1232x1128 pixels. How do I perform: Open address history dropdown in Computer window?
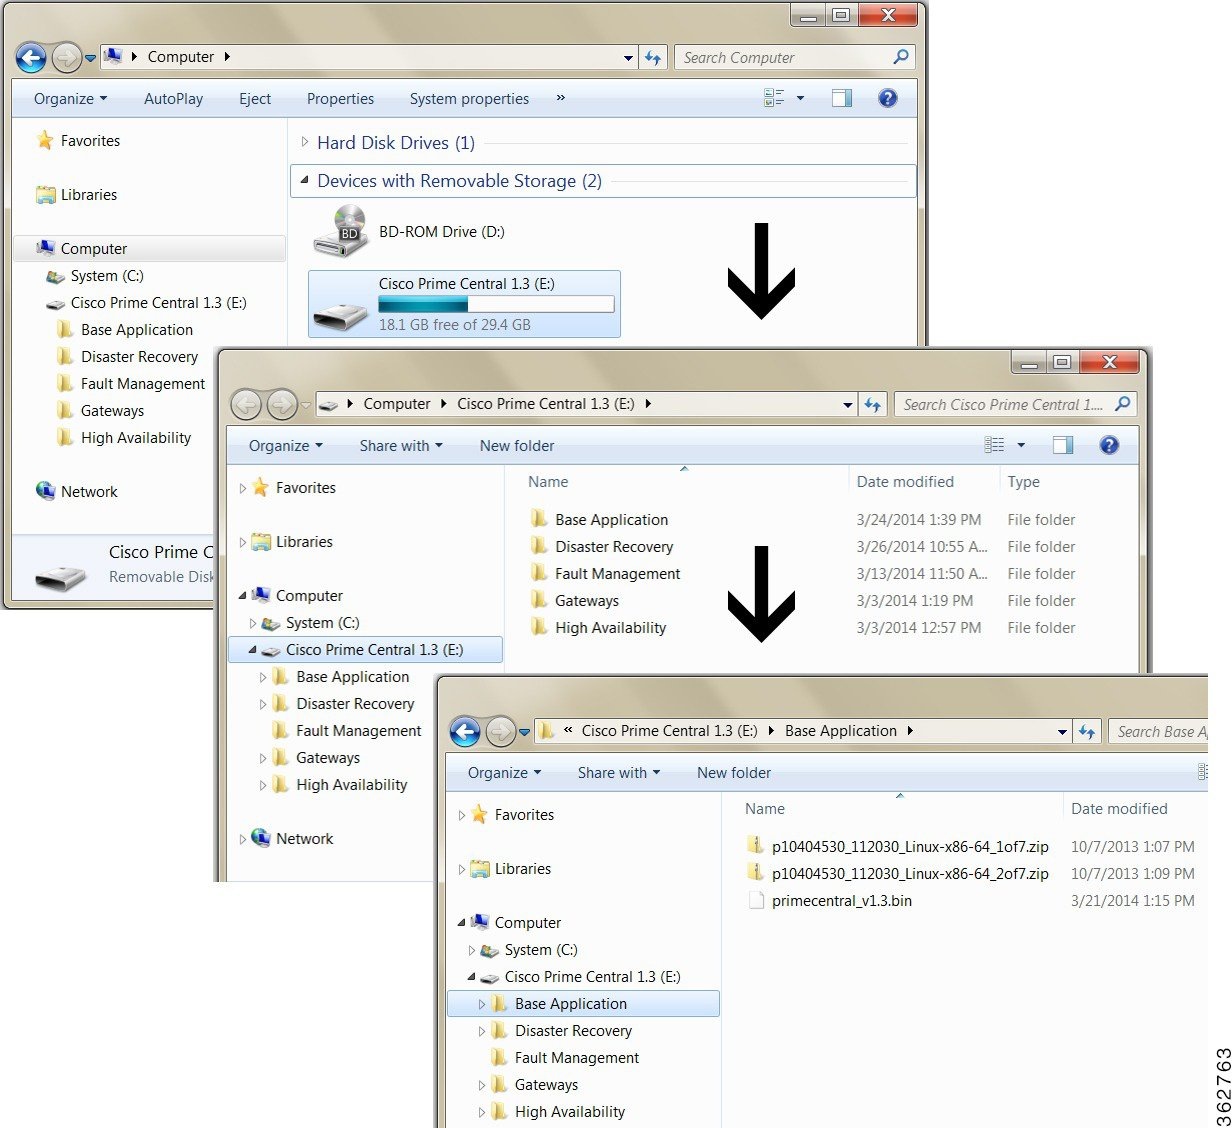coord(628,58)
